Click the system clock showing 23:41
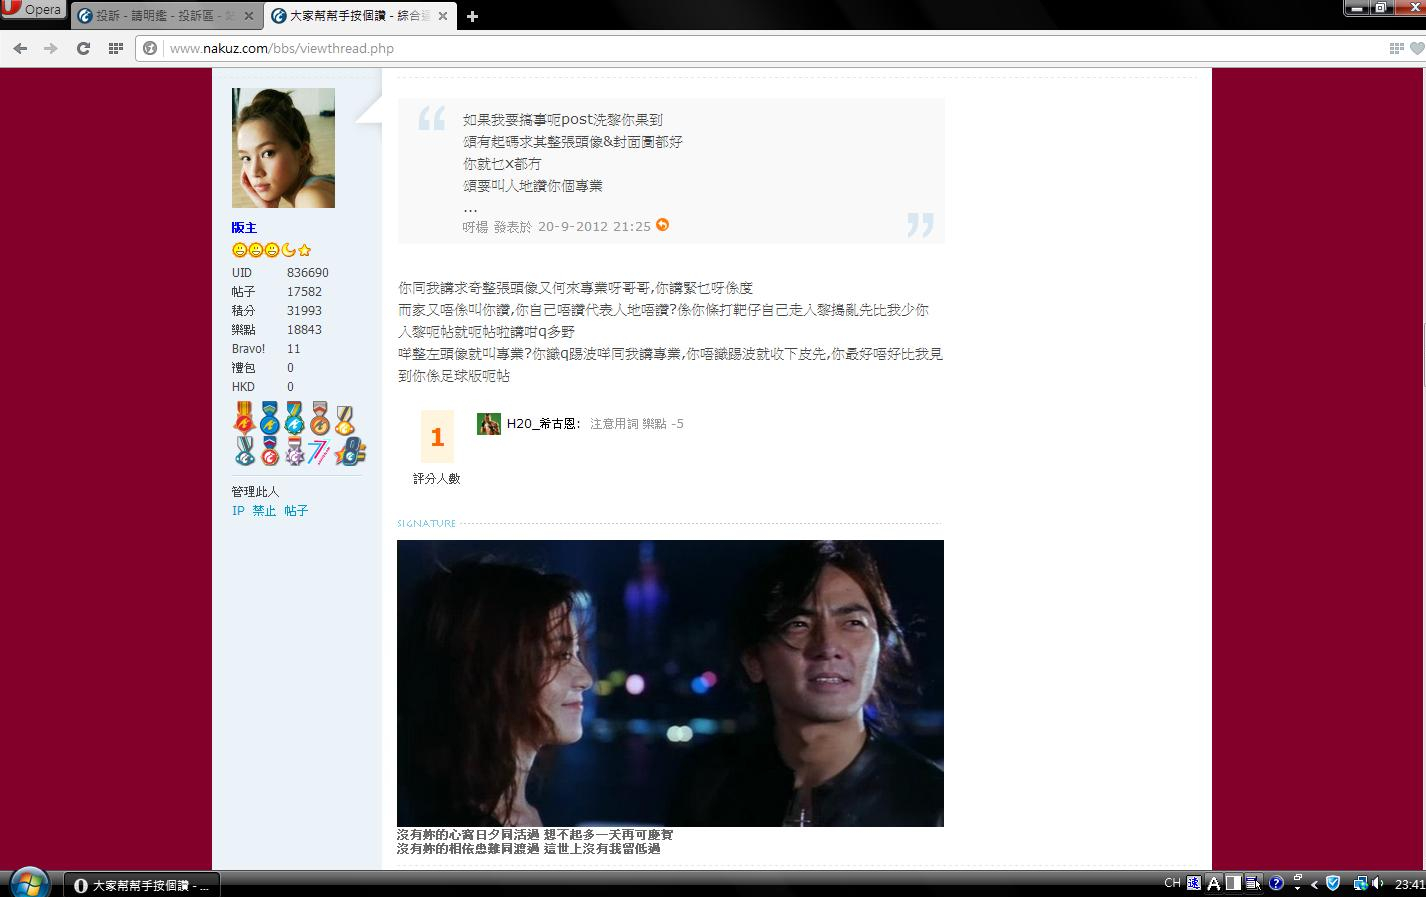 tap(1409, 884)
